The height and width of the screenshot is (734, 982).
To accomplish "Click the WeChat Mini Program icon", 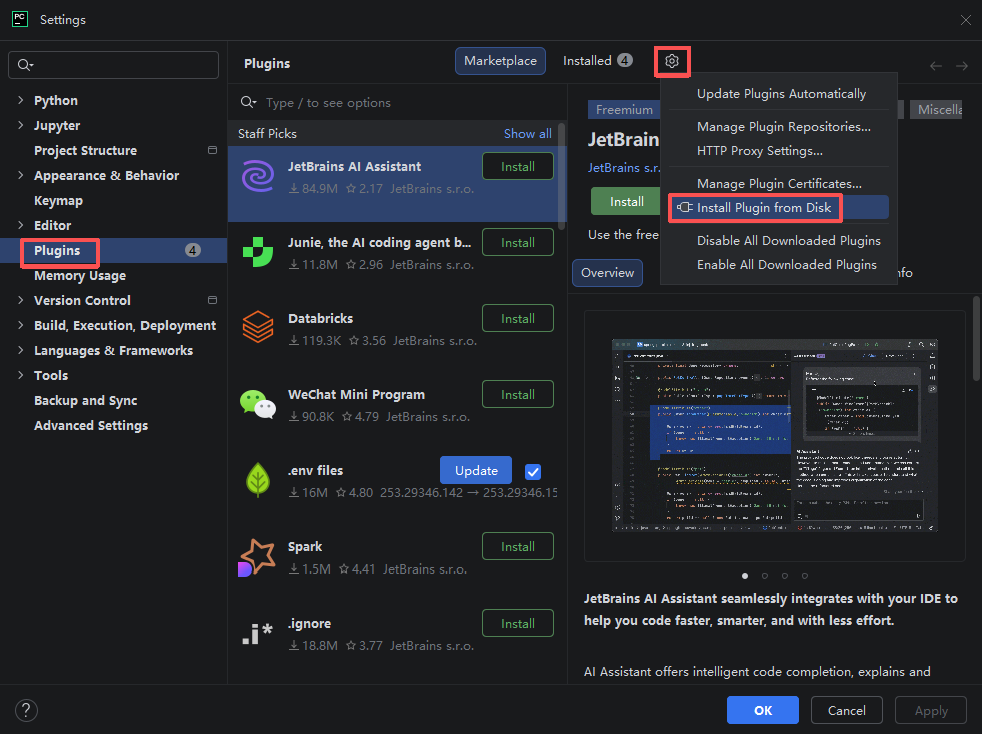I will (257, 404).
